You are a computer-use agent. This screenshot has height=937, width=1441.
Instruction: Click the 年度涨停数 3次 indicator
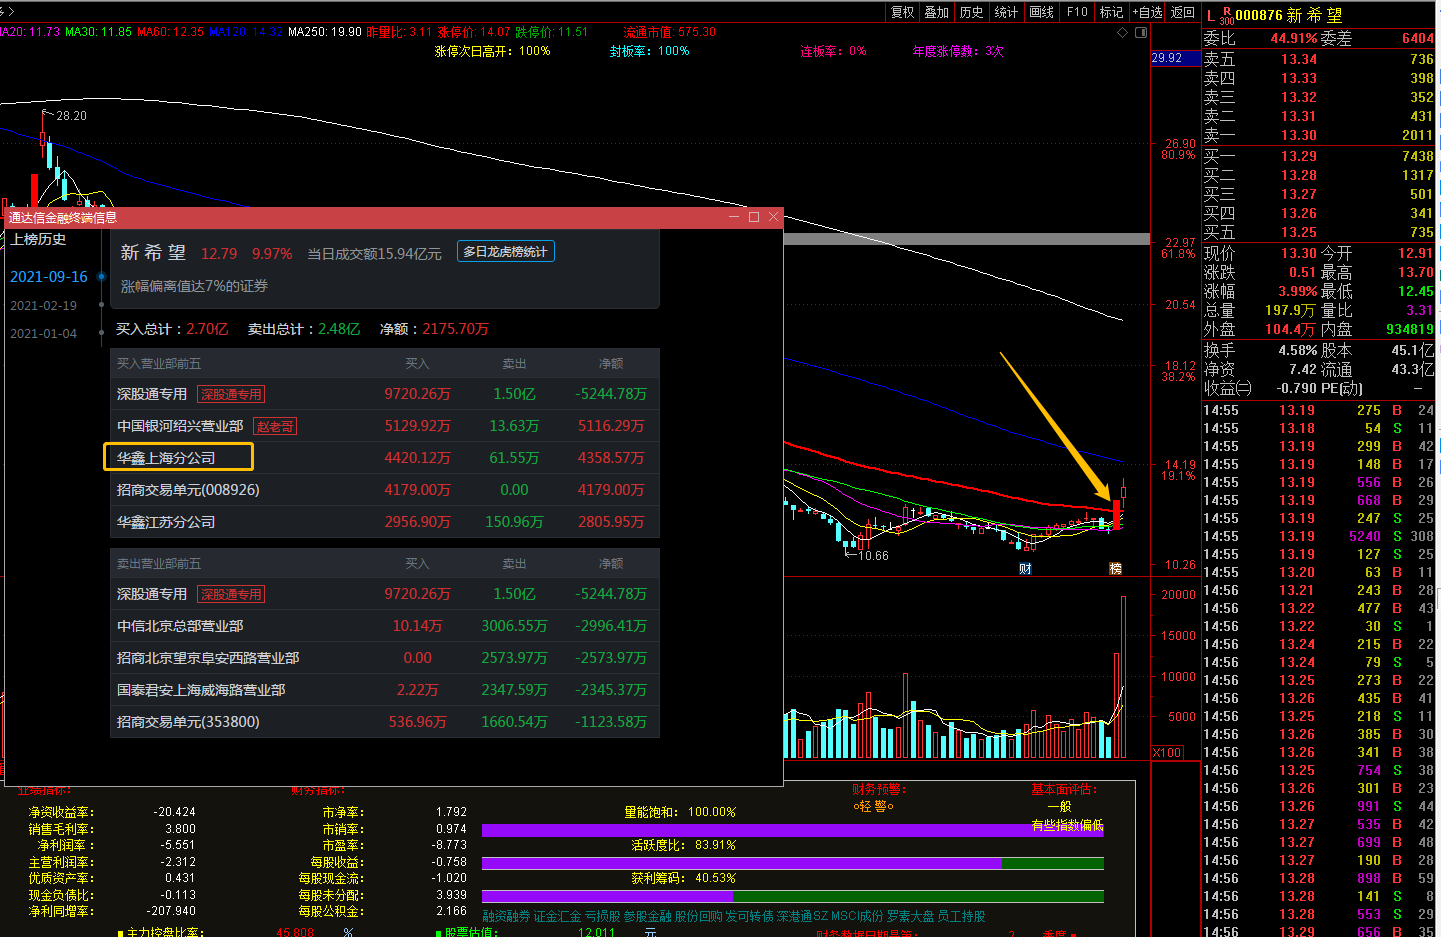(x=959, y=51)
